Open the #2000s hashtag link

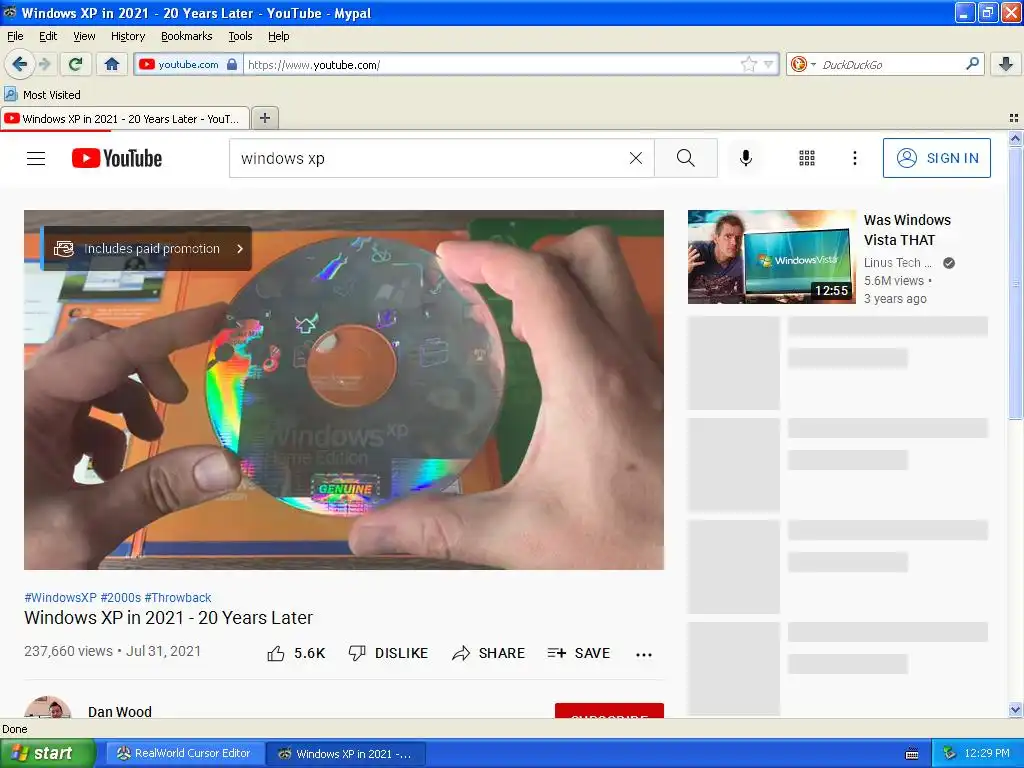(120, 598)
